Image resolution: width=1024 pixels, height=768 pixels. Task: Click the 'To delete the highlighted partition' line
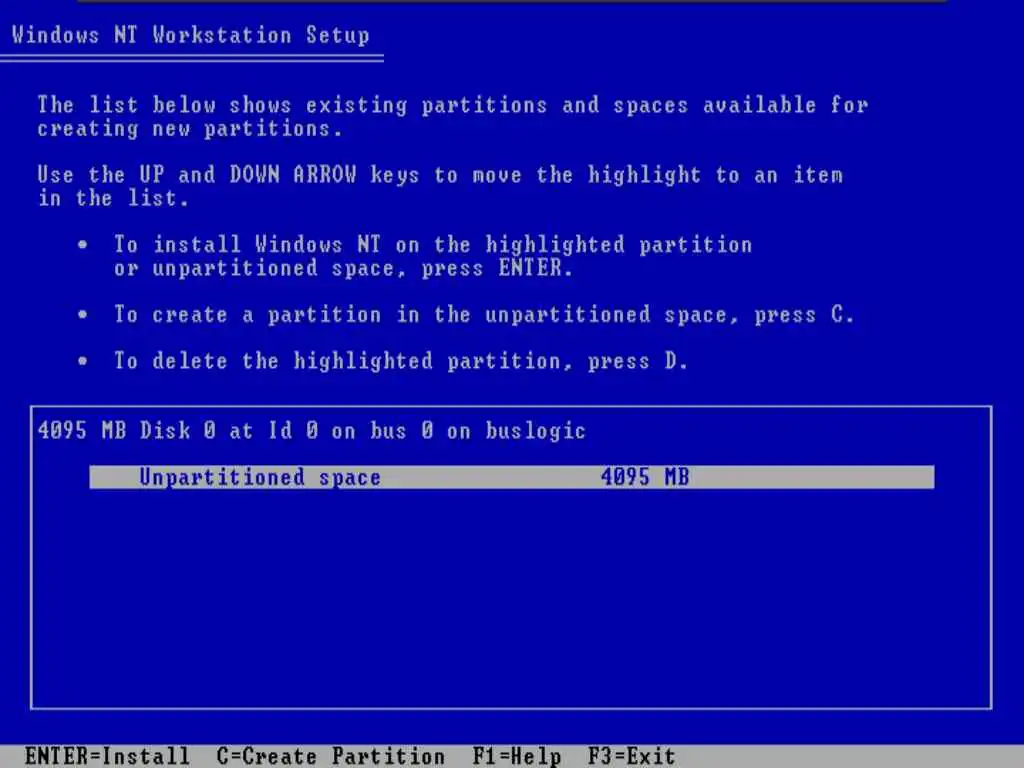pyautogui.click(x=401, y=361)
